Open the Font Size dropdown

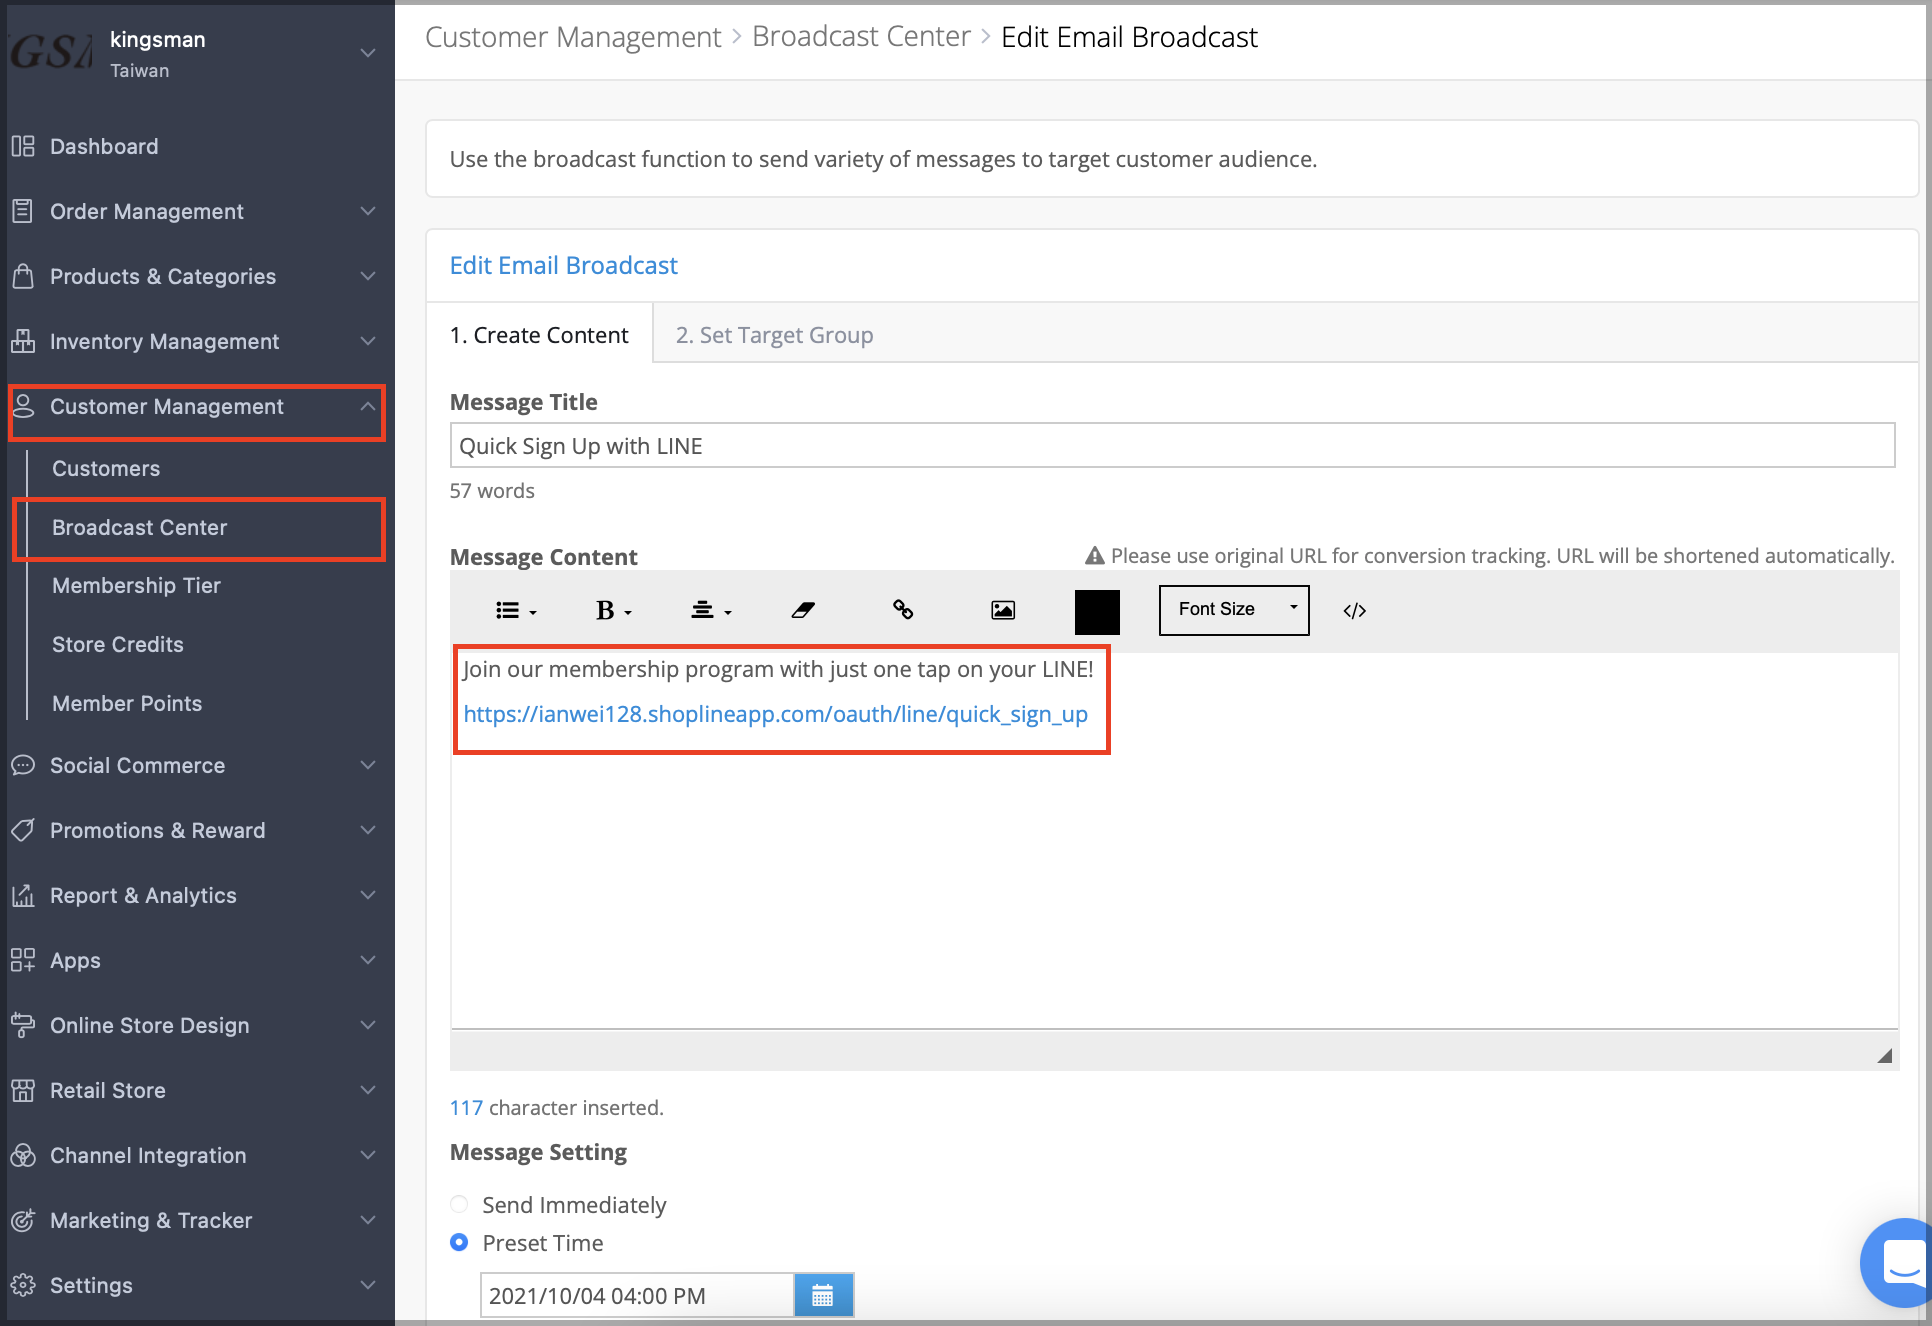pos(1234,610)
